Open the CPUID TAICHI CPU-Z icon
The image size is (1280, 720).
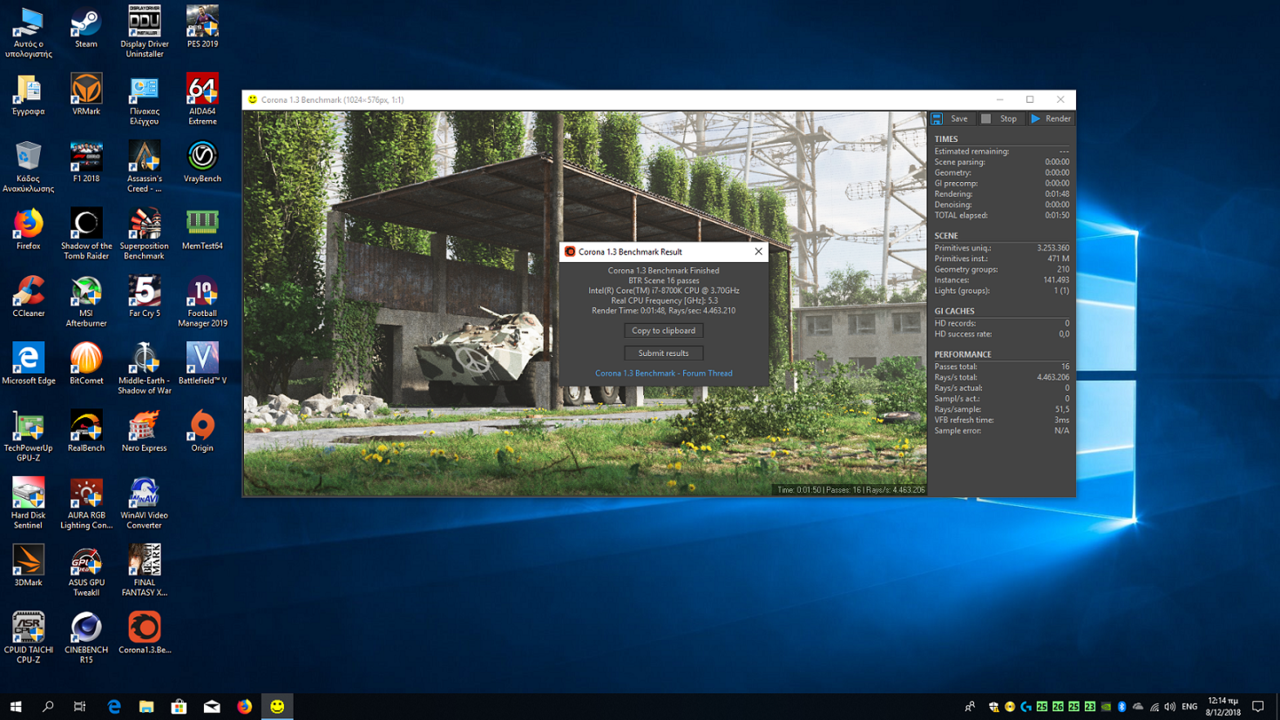pyautogui.click(x=28, y=636)
